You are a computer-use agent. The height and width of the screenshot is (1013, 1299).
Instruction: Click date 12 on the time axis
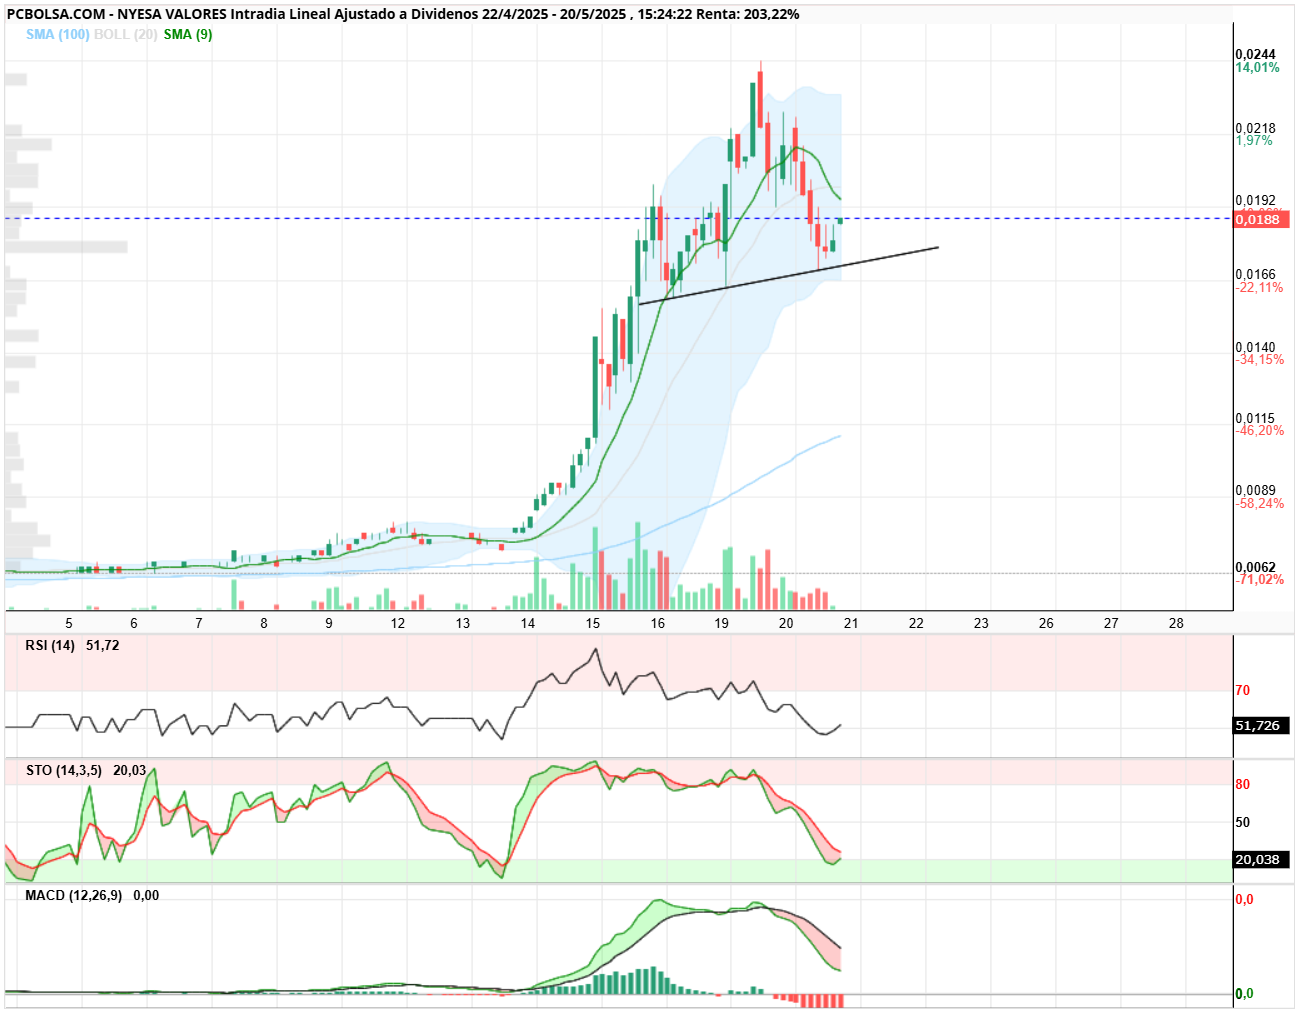(398, 623)
